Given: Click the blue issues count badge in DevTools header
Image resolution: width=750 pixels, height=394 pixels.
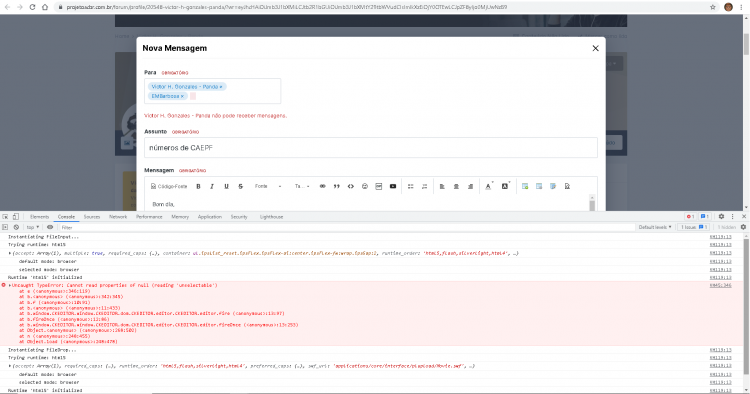Looking at the screenshot, I should point(705,217).
